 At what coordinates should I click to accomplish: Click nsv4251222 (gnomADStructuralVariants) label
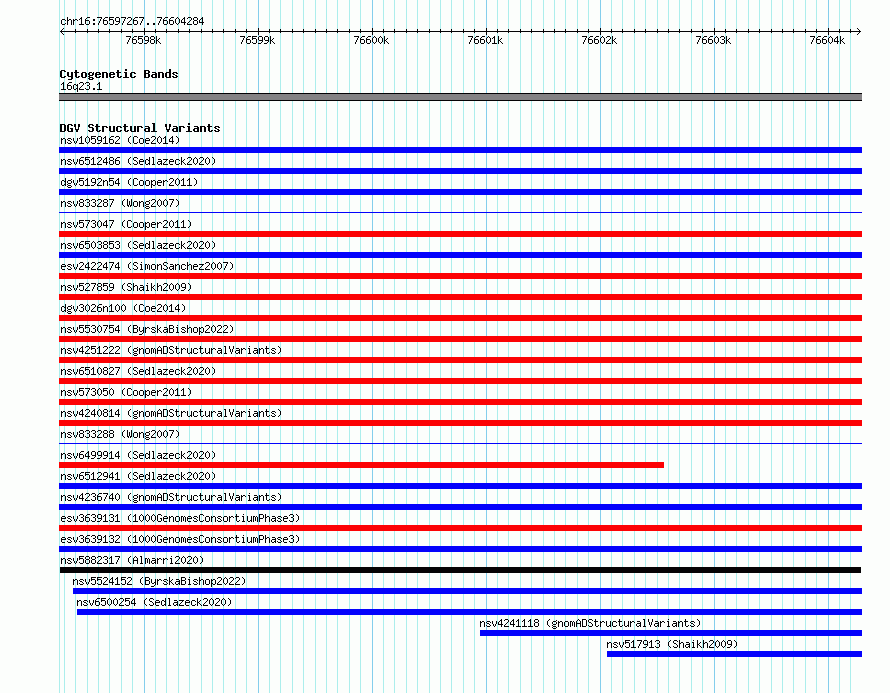click(171, 350)
